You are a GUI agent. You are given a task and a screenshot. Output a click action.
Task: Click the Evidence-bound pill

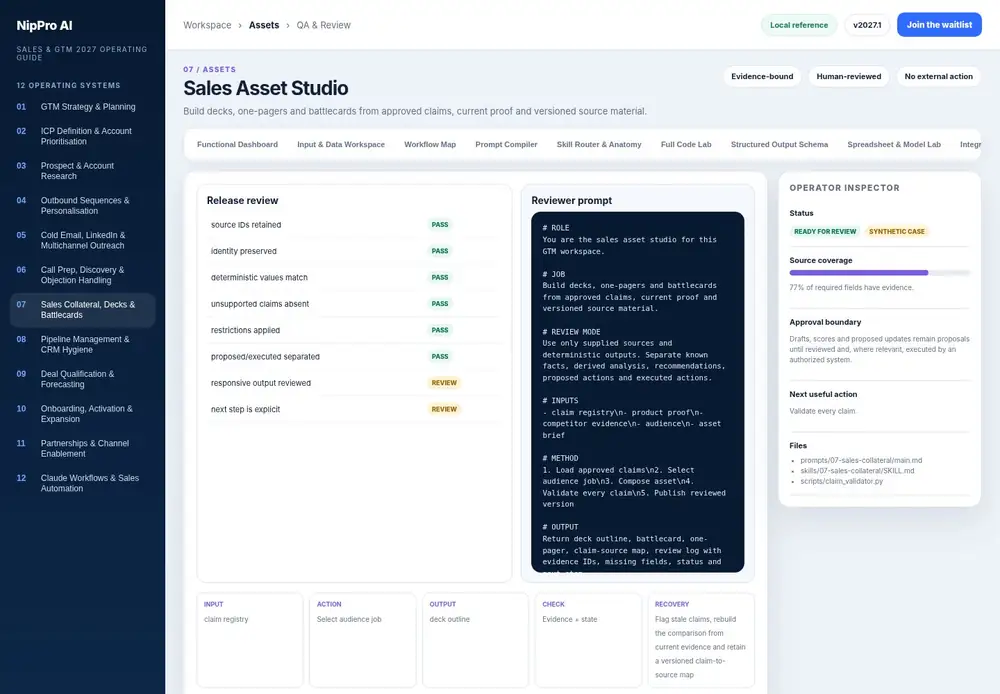point(761,77)
